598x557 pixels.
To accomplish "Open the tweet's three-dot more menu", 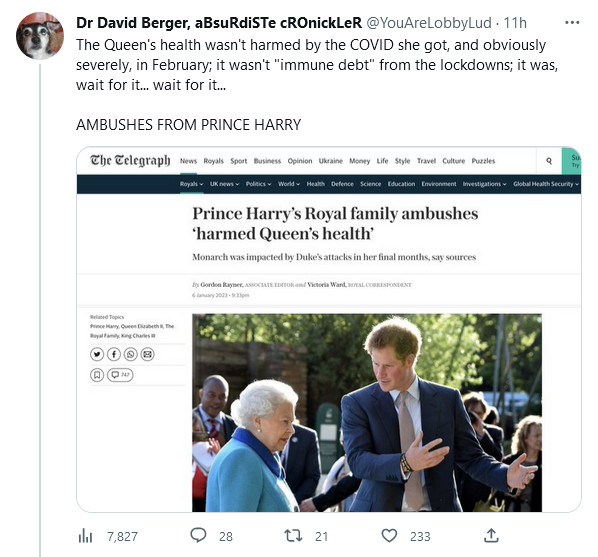I will tap(572, 23).
